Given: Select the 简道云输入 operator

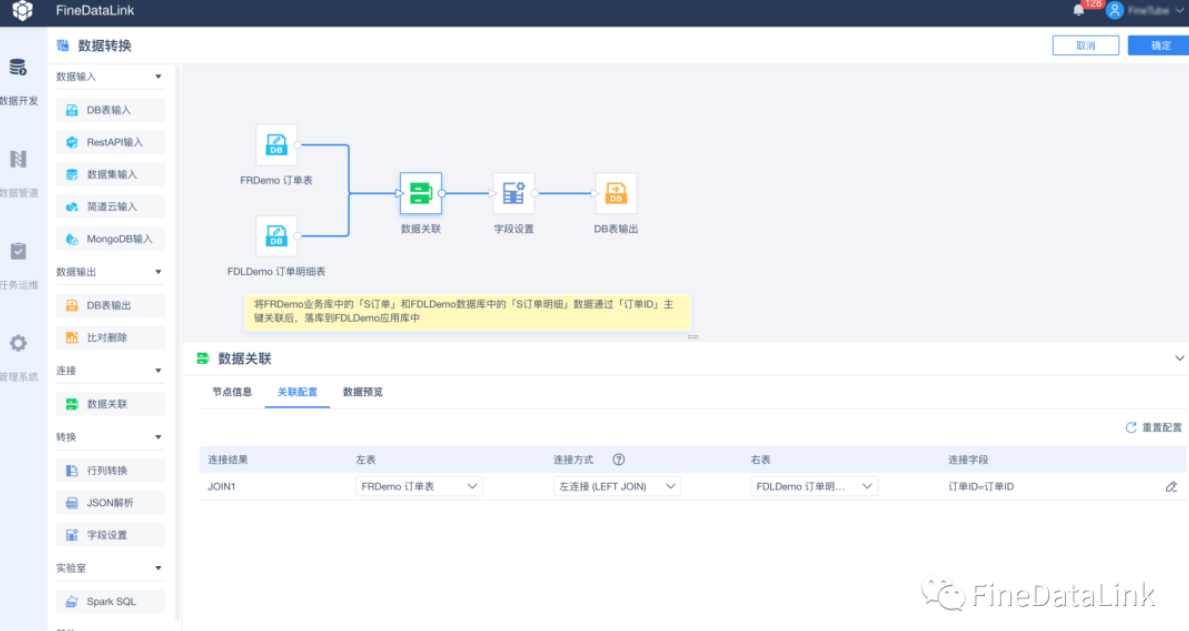Looking at the screenshot, I should pos(110,206).
